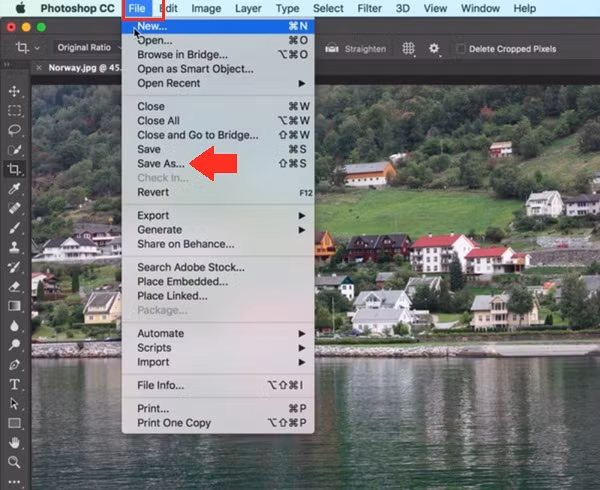Open the Filter menu
Screen dimensions: 600x490
coord(369,8)
